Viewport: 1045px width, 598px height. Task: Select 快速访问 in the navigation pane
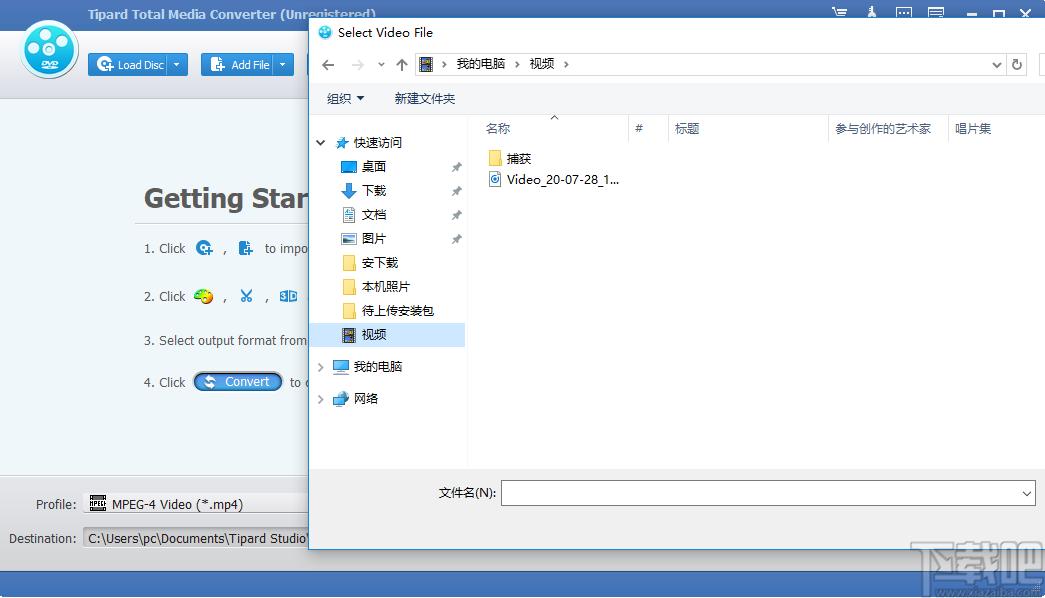[x=377, y=143]
